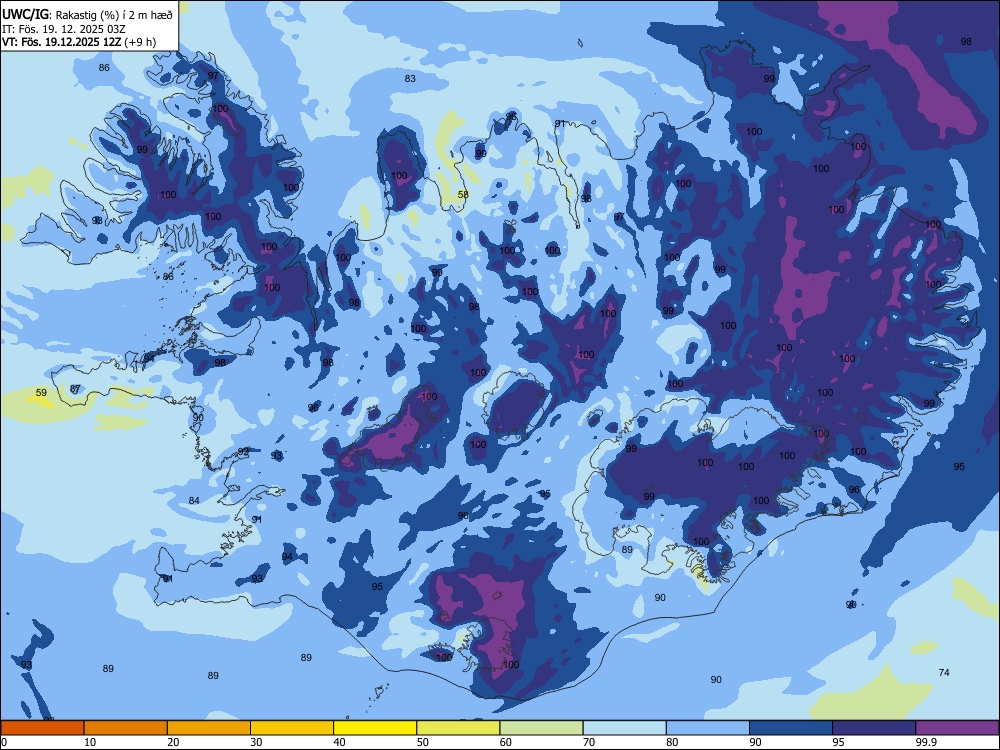Click the title text 'Rakastig (%) í 2 m hæð'
Screen dimensions: 1000x750
[x=114, y=15]
